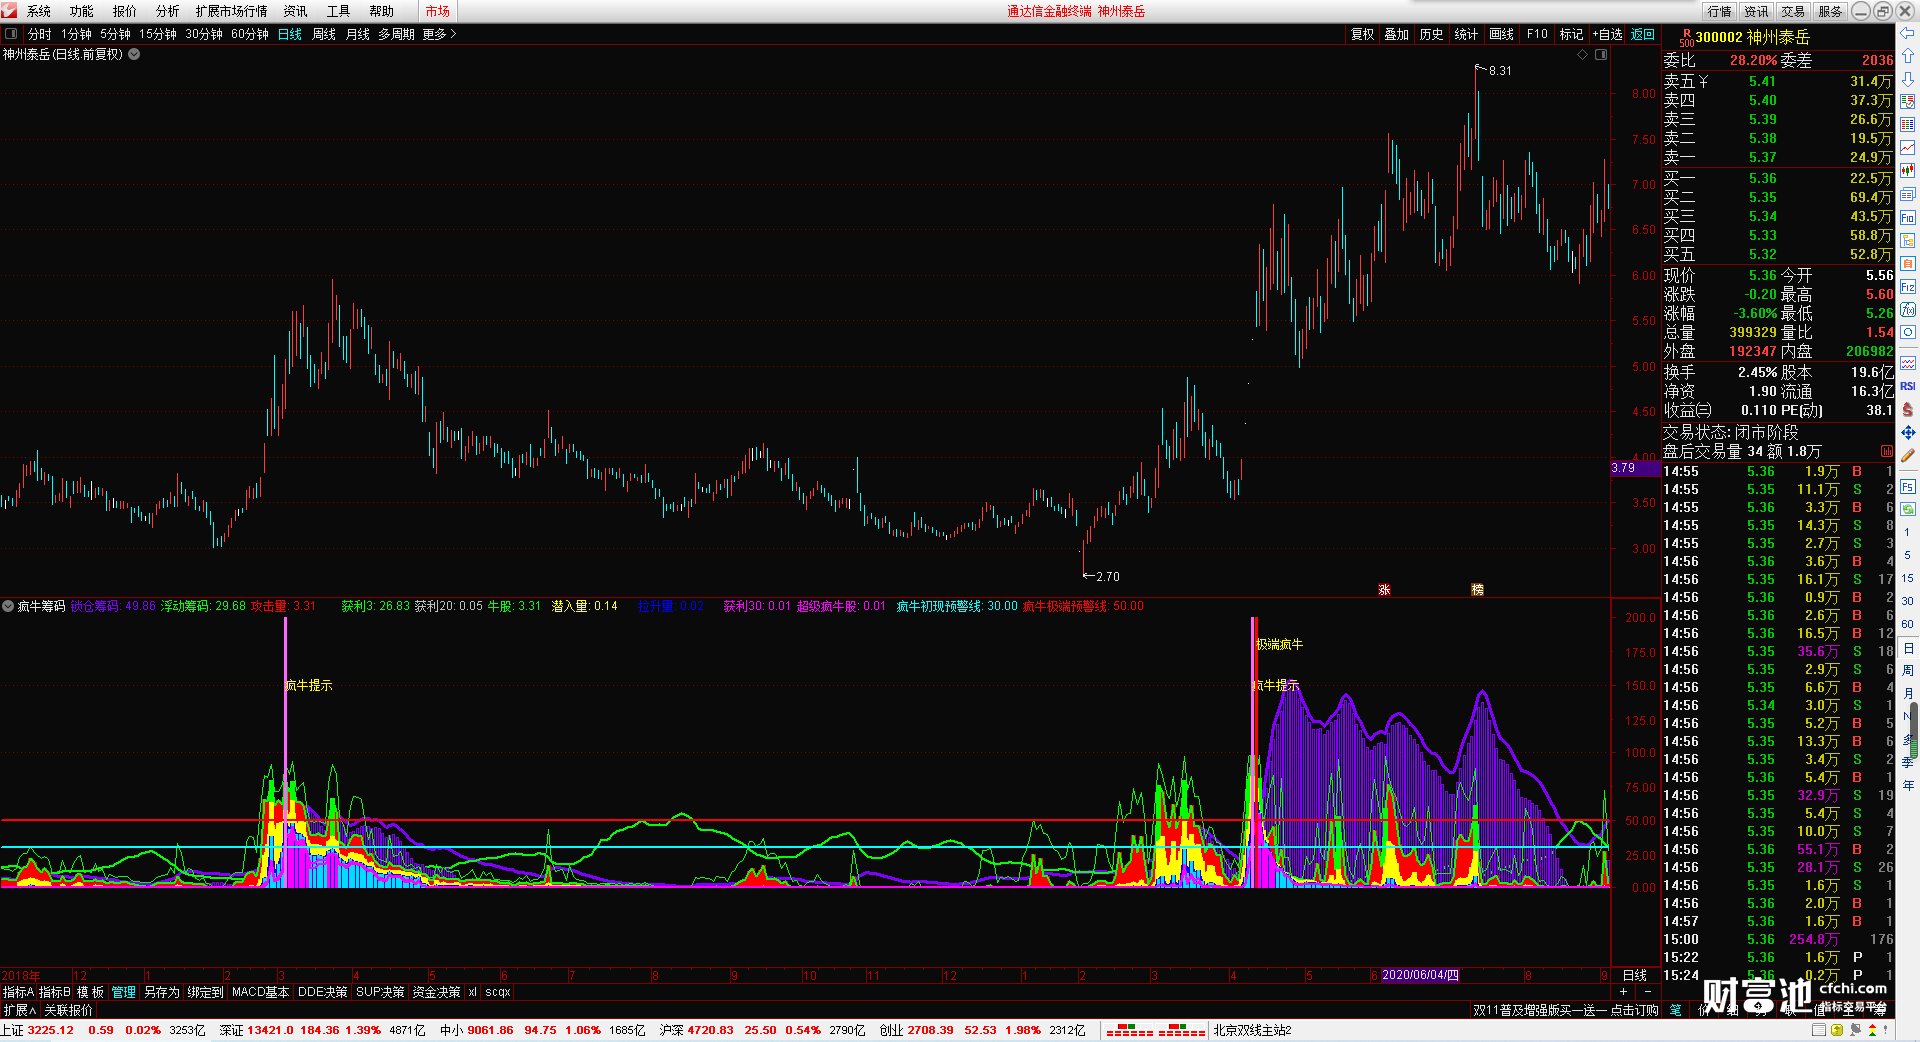Click the F5 sidebar icon
Screen dimensions: 1920x1042
click(1908, 487)
